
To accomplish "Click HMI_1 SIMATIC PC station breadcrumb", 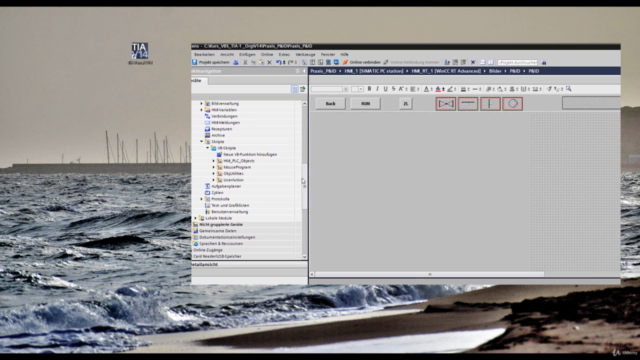I will coord(373,71).
